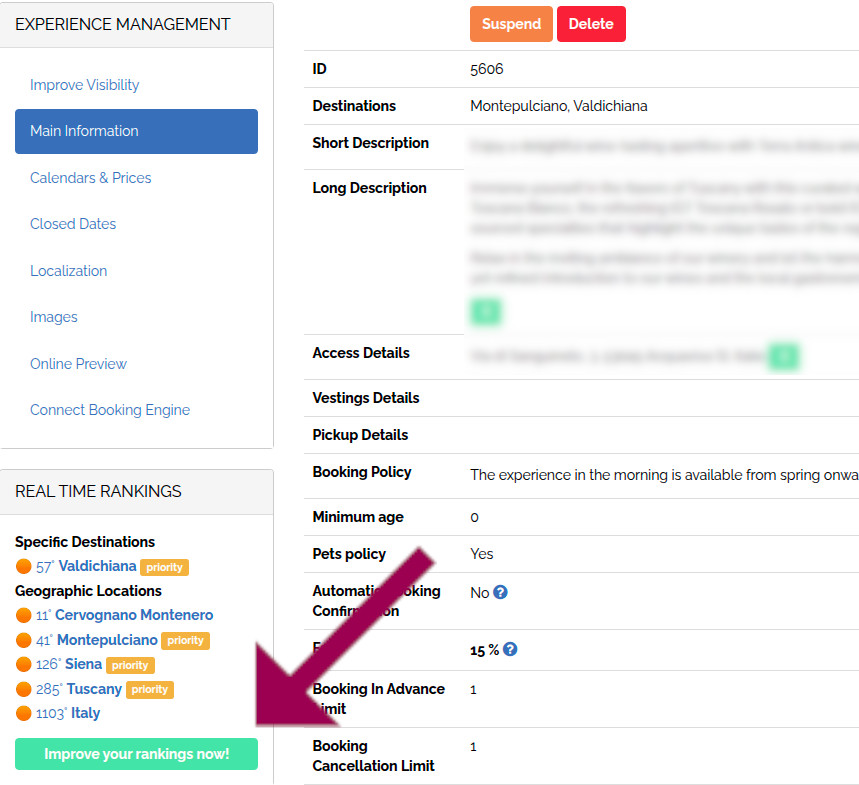Click help icon next to Automatic Booking Confirmation
The image size is (859, 785).
[501, 592]
